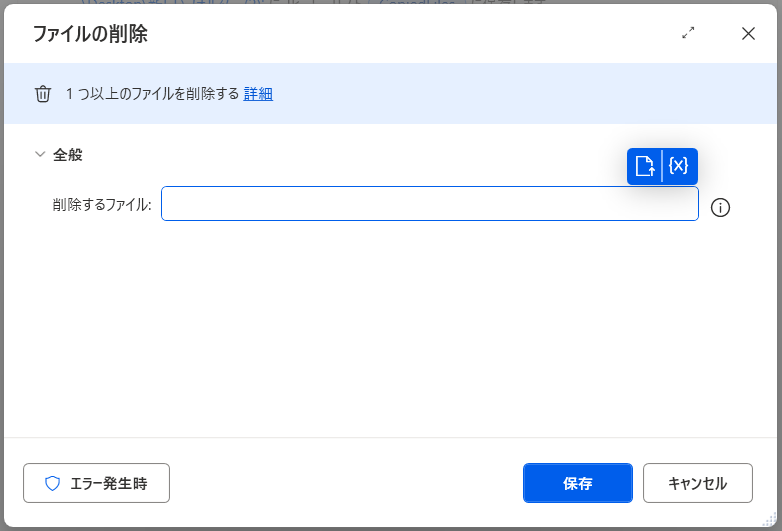Click the file selection icon
The width and height of the screenshot is (782, 531).
[x=645, y=166]
